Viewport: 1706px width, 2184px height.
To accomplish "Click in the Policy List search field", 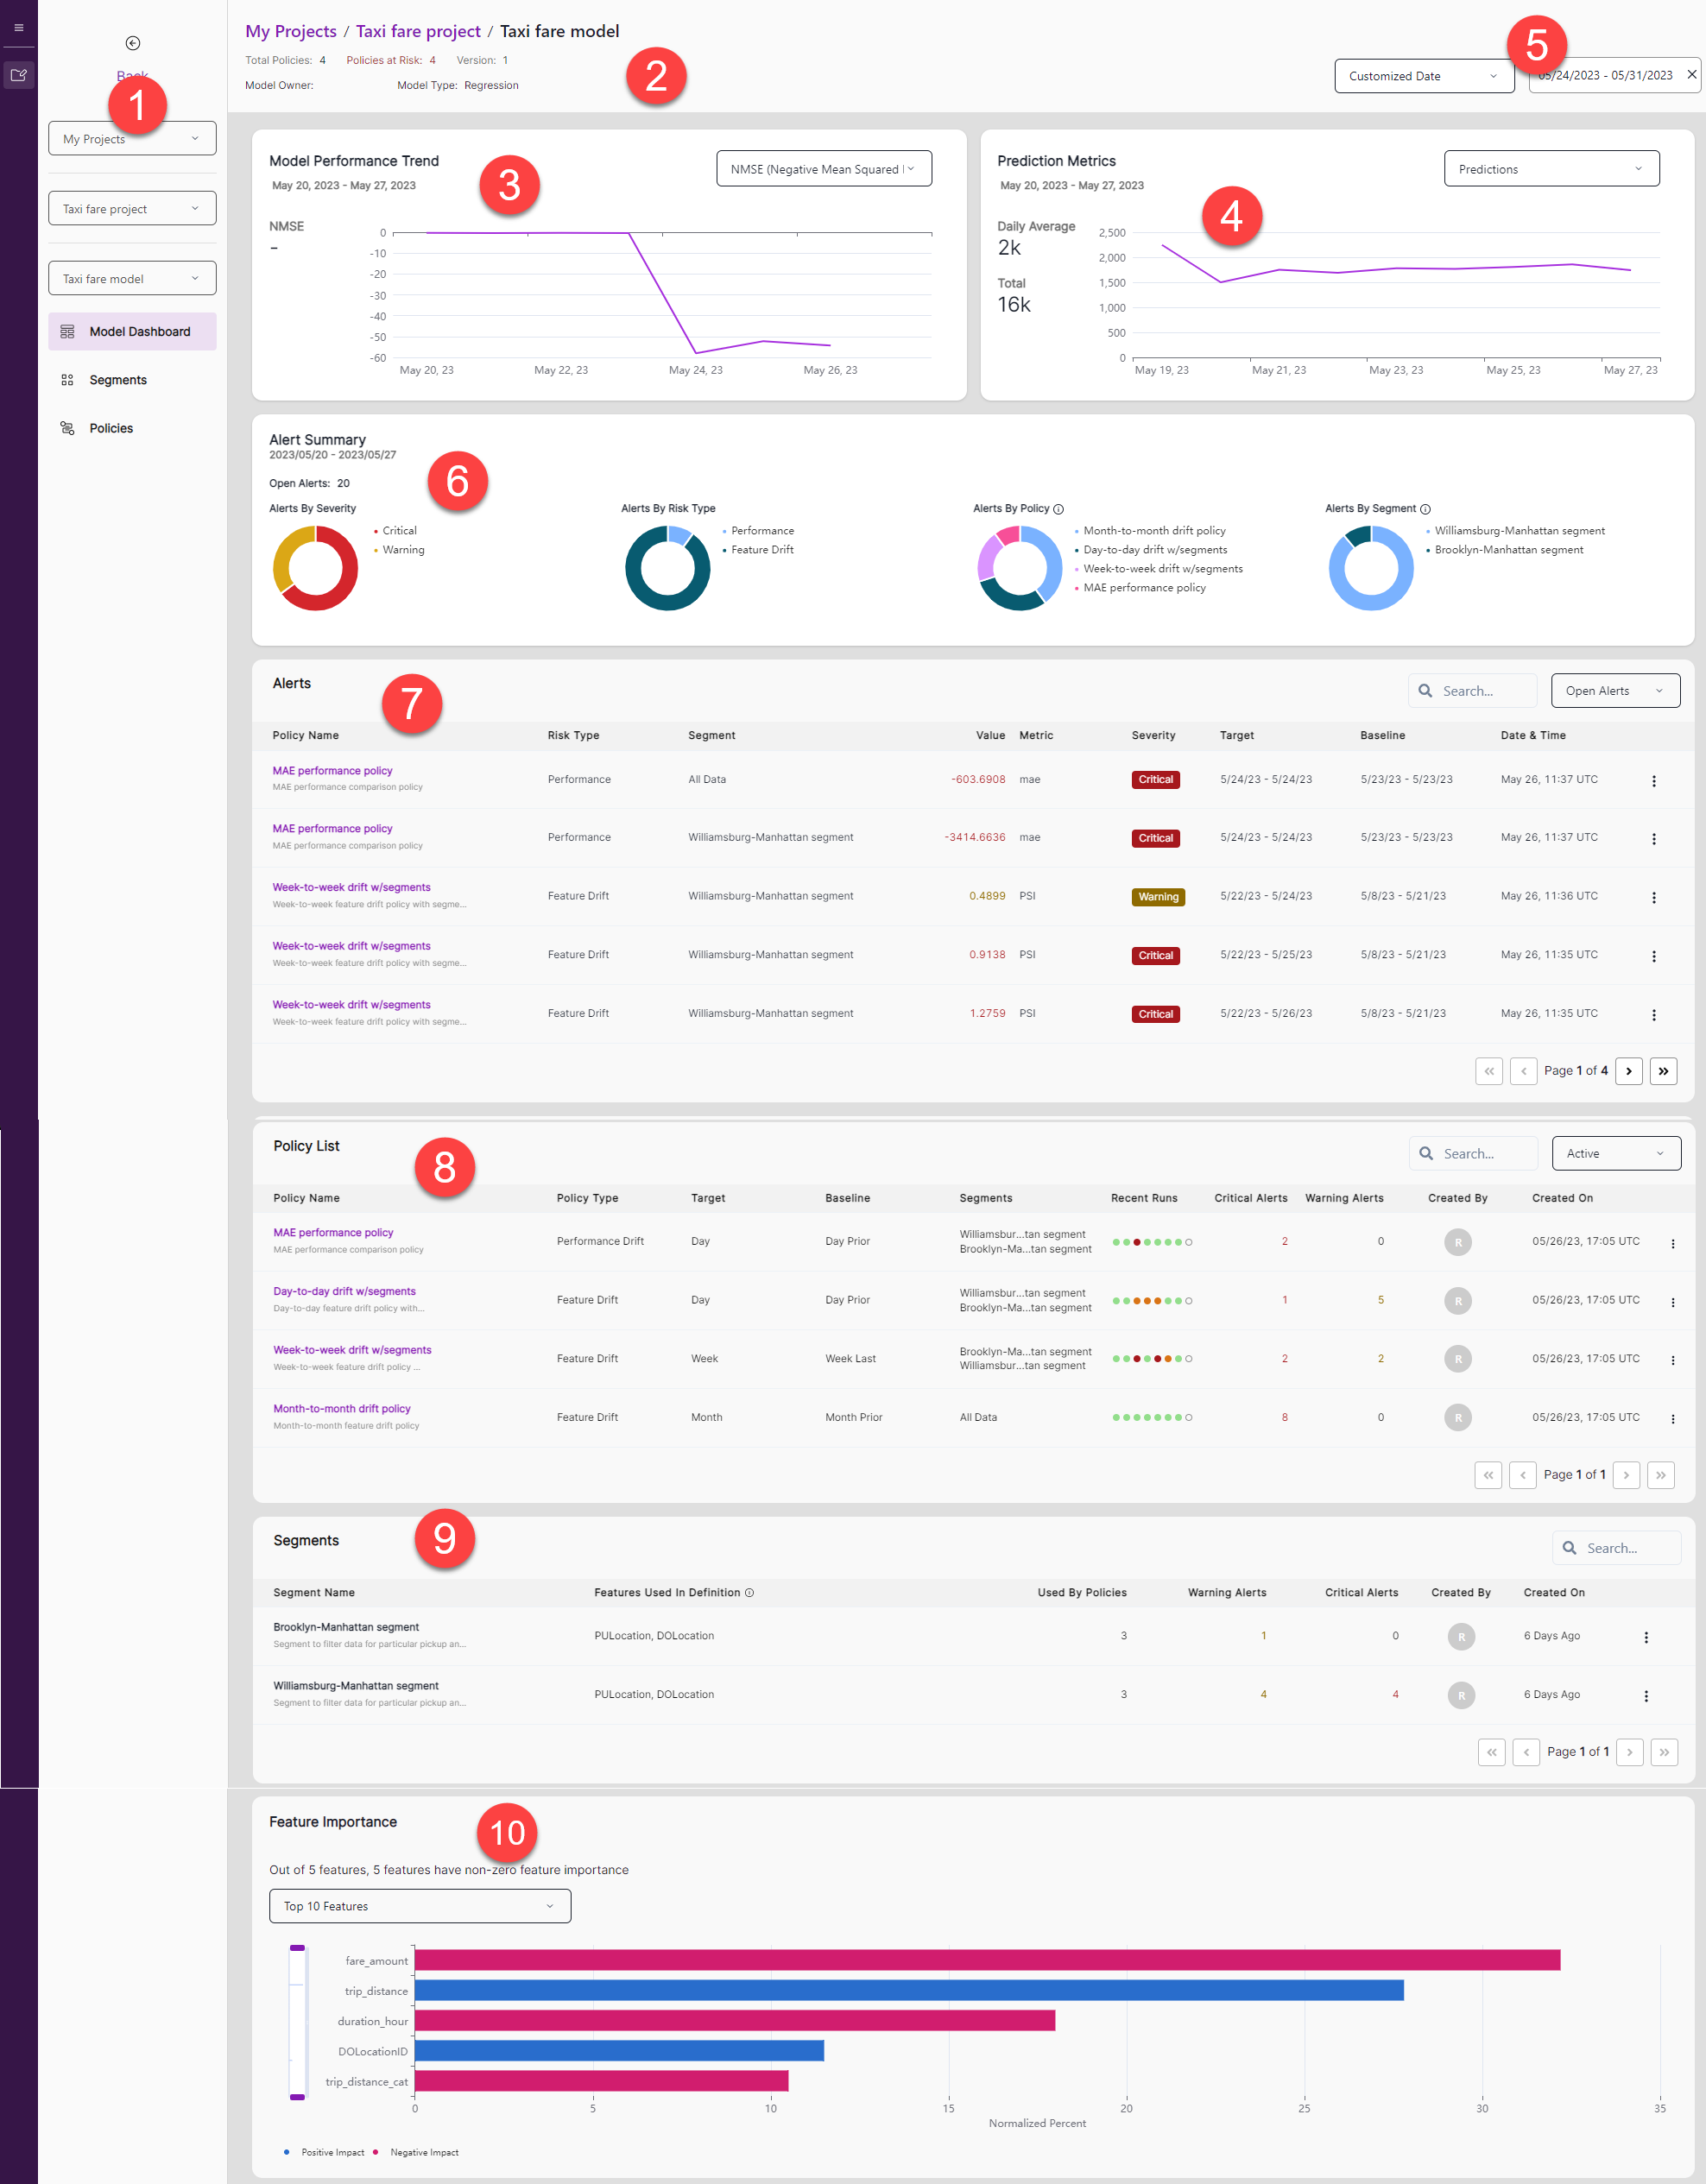I will coord(1473,1153).
